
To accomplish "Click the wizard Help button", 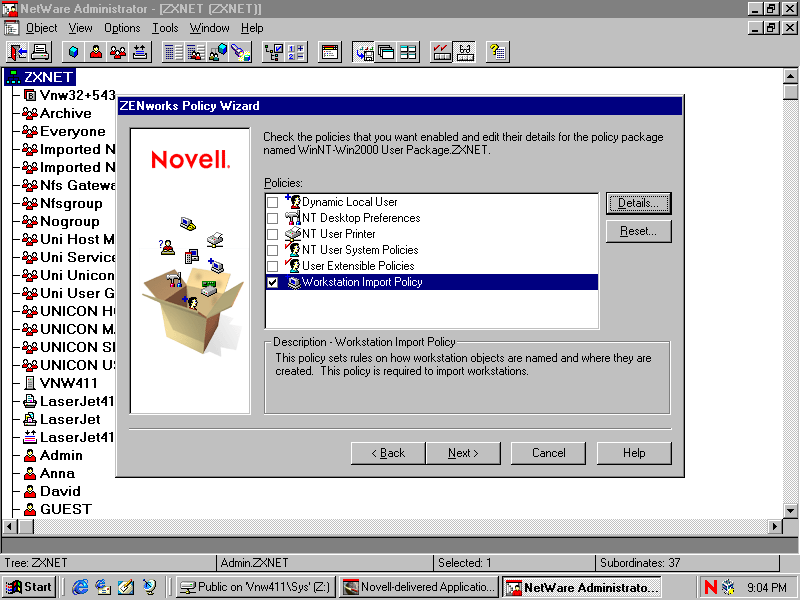I will coord(634,453).
